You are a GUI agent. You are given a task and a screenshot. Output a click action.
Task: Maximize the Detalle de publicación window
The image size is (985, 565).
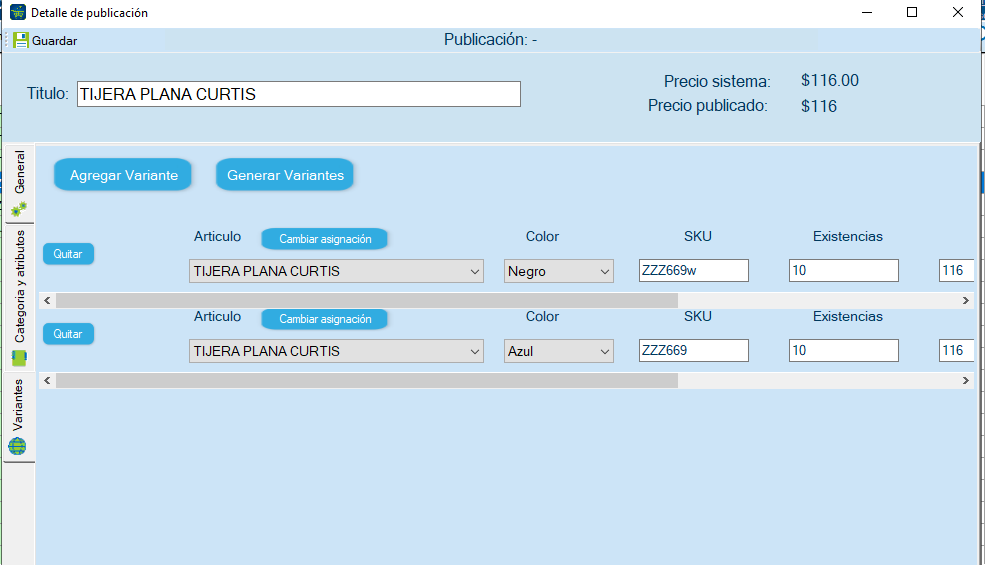click(x=912, y=13)
